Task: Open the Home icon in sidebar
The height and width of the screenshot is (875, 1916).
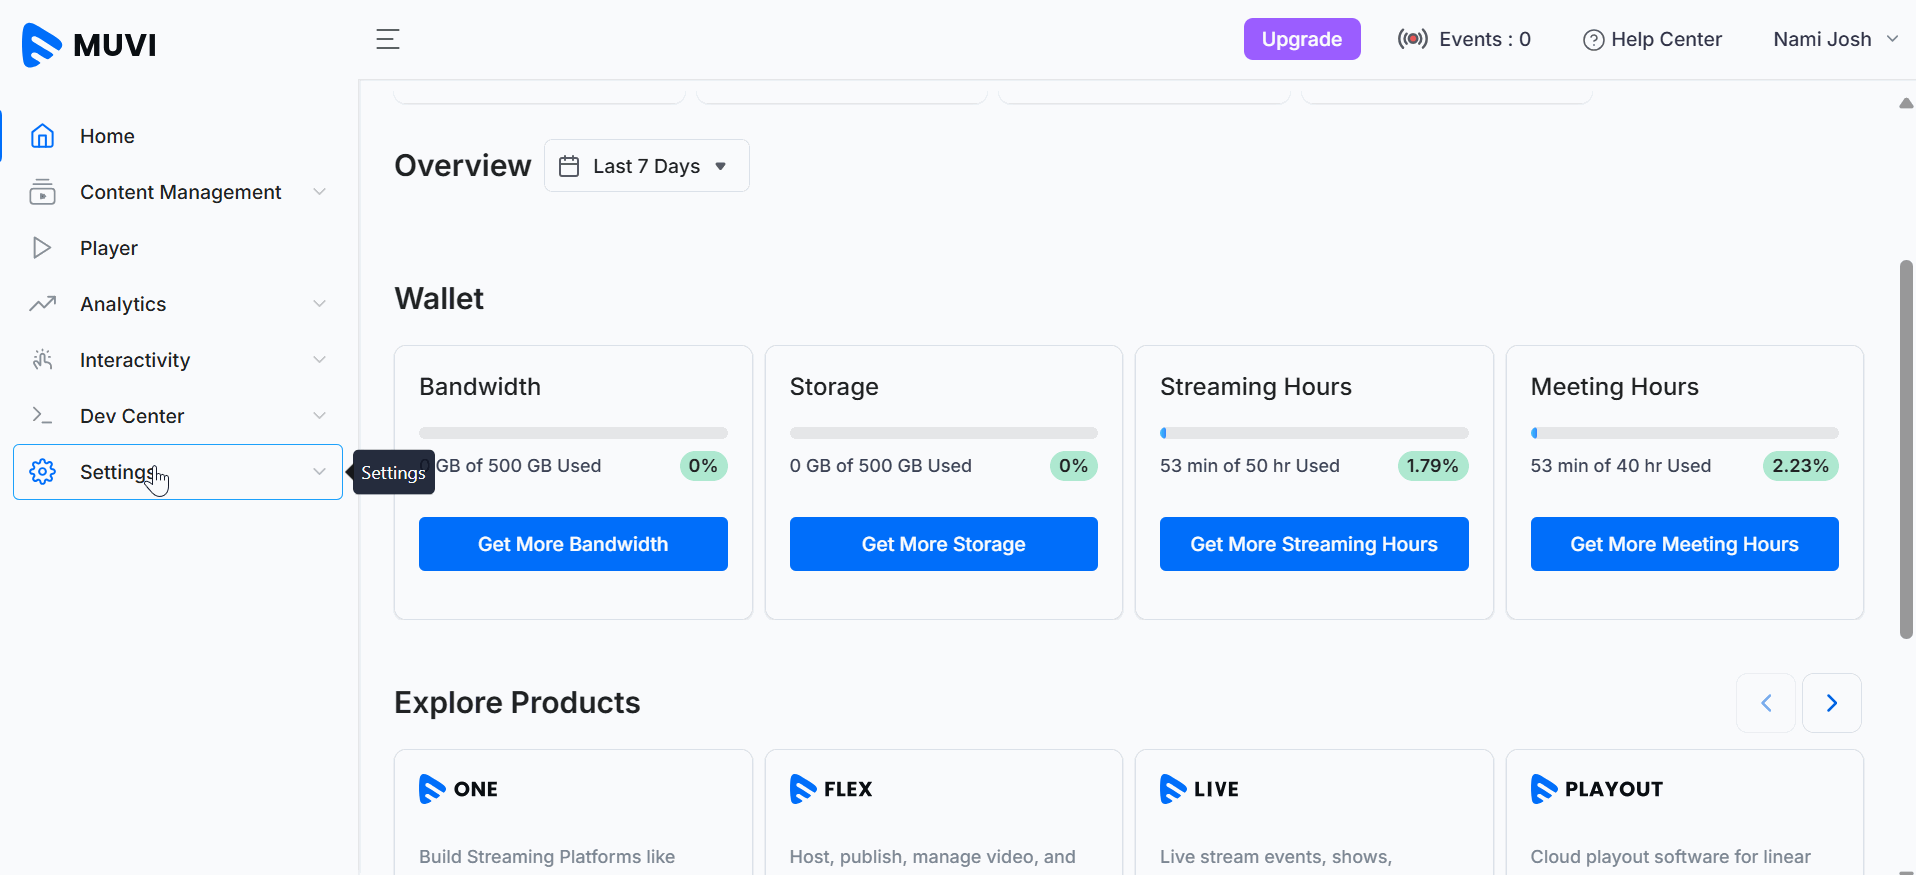Action: point(42,136)
